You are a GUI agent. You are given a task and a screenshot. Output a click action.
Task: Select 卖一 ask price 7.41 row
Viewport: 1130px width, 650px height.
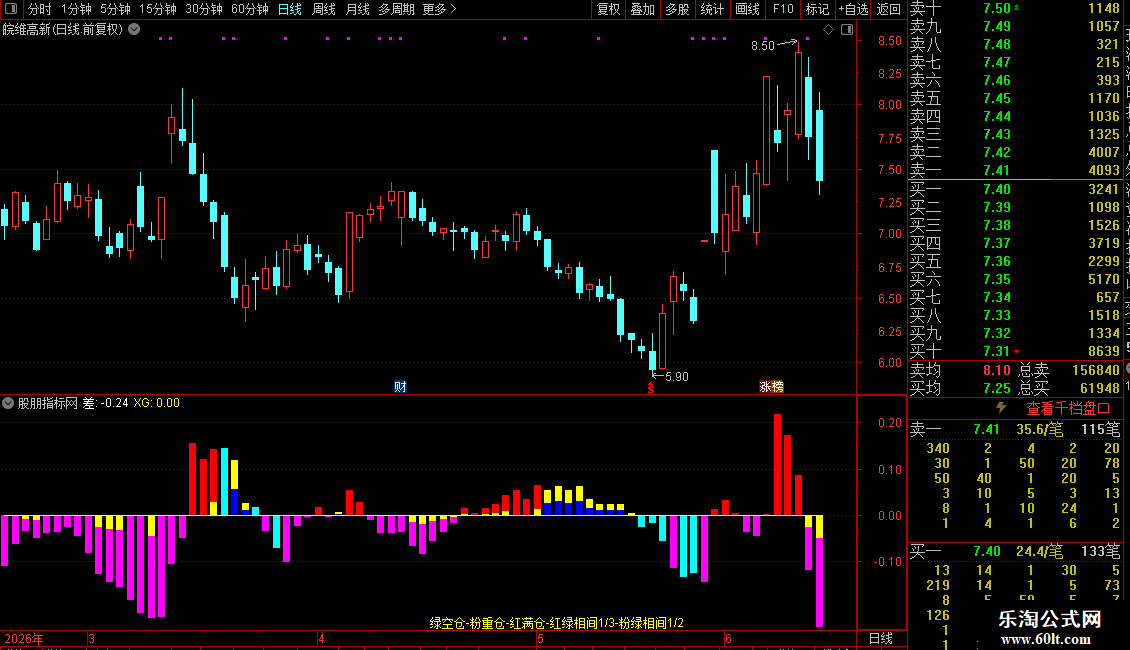(1015, 170)
